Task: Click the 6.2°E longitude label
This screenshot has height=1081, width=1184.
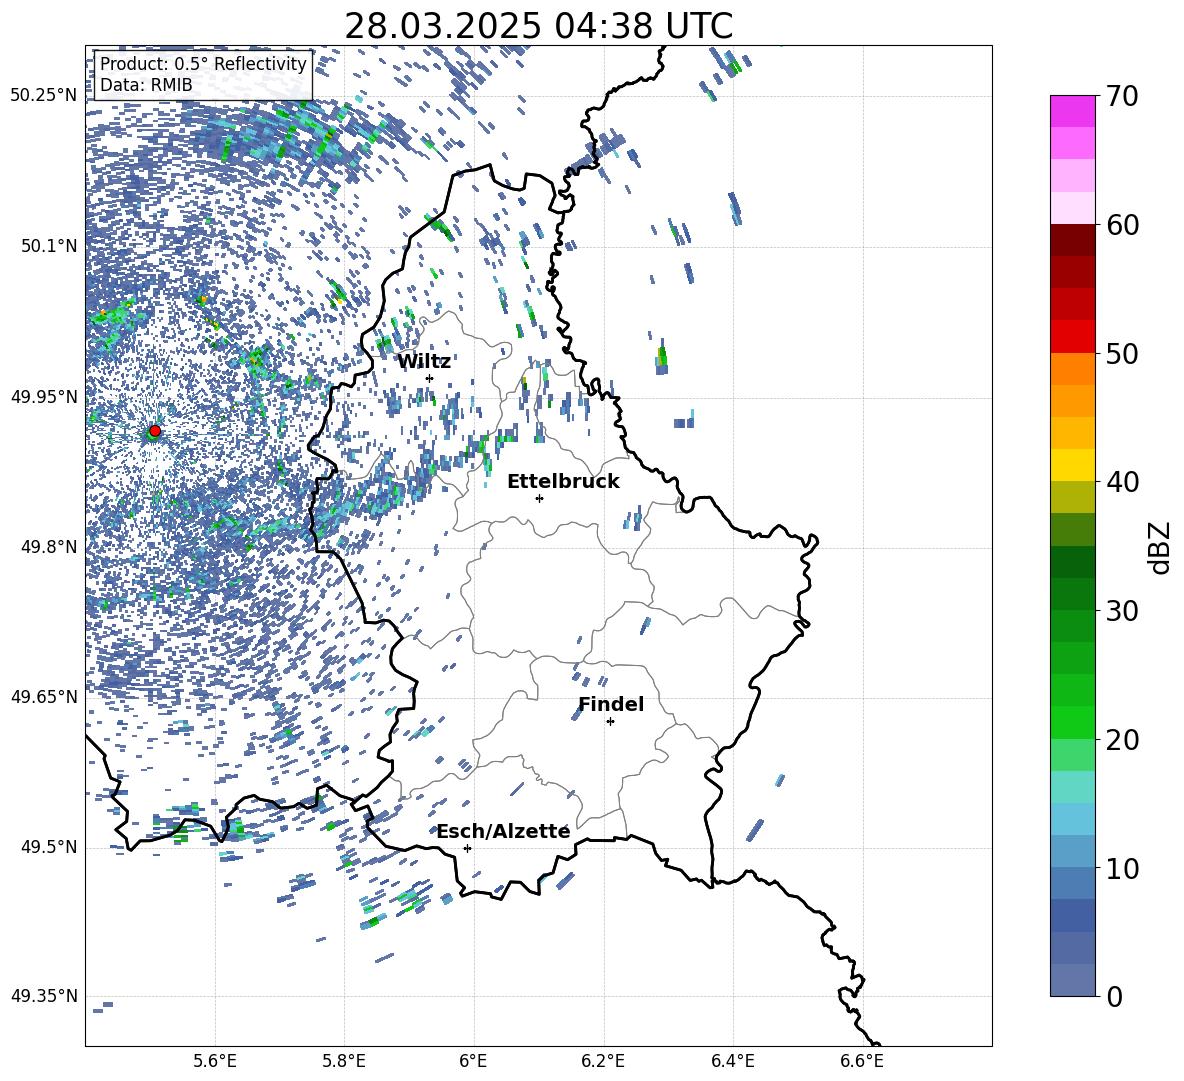Action: tap(603, 1062)
